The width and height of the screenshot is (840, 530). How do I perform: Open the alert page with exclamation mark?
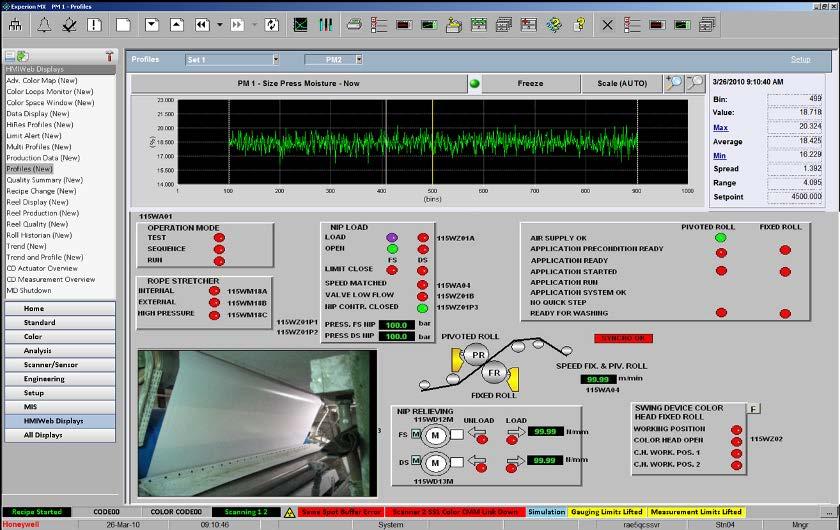pos(94,25)
